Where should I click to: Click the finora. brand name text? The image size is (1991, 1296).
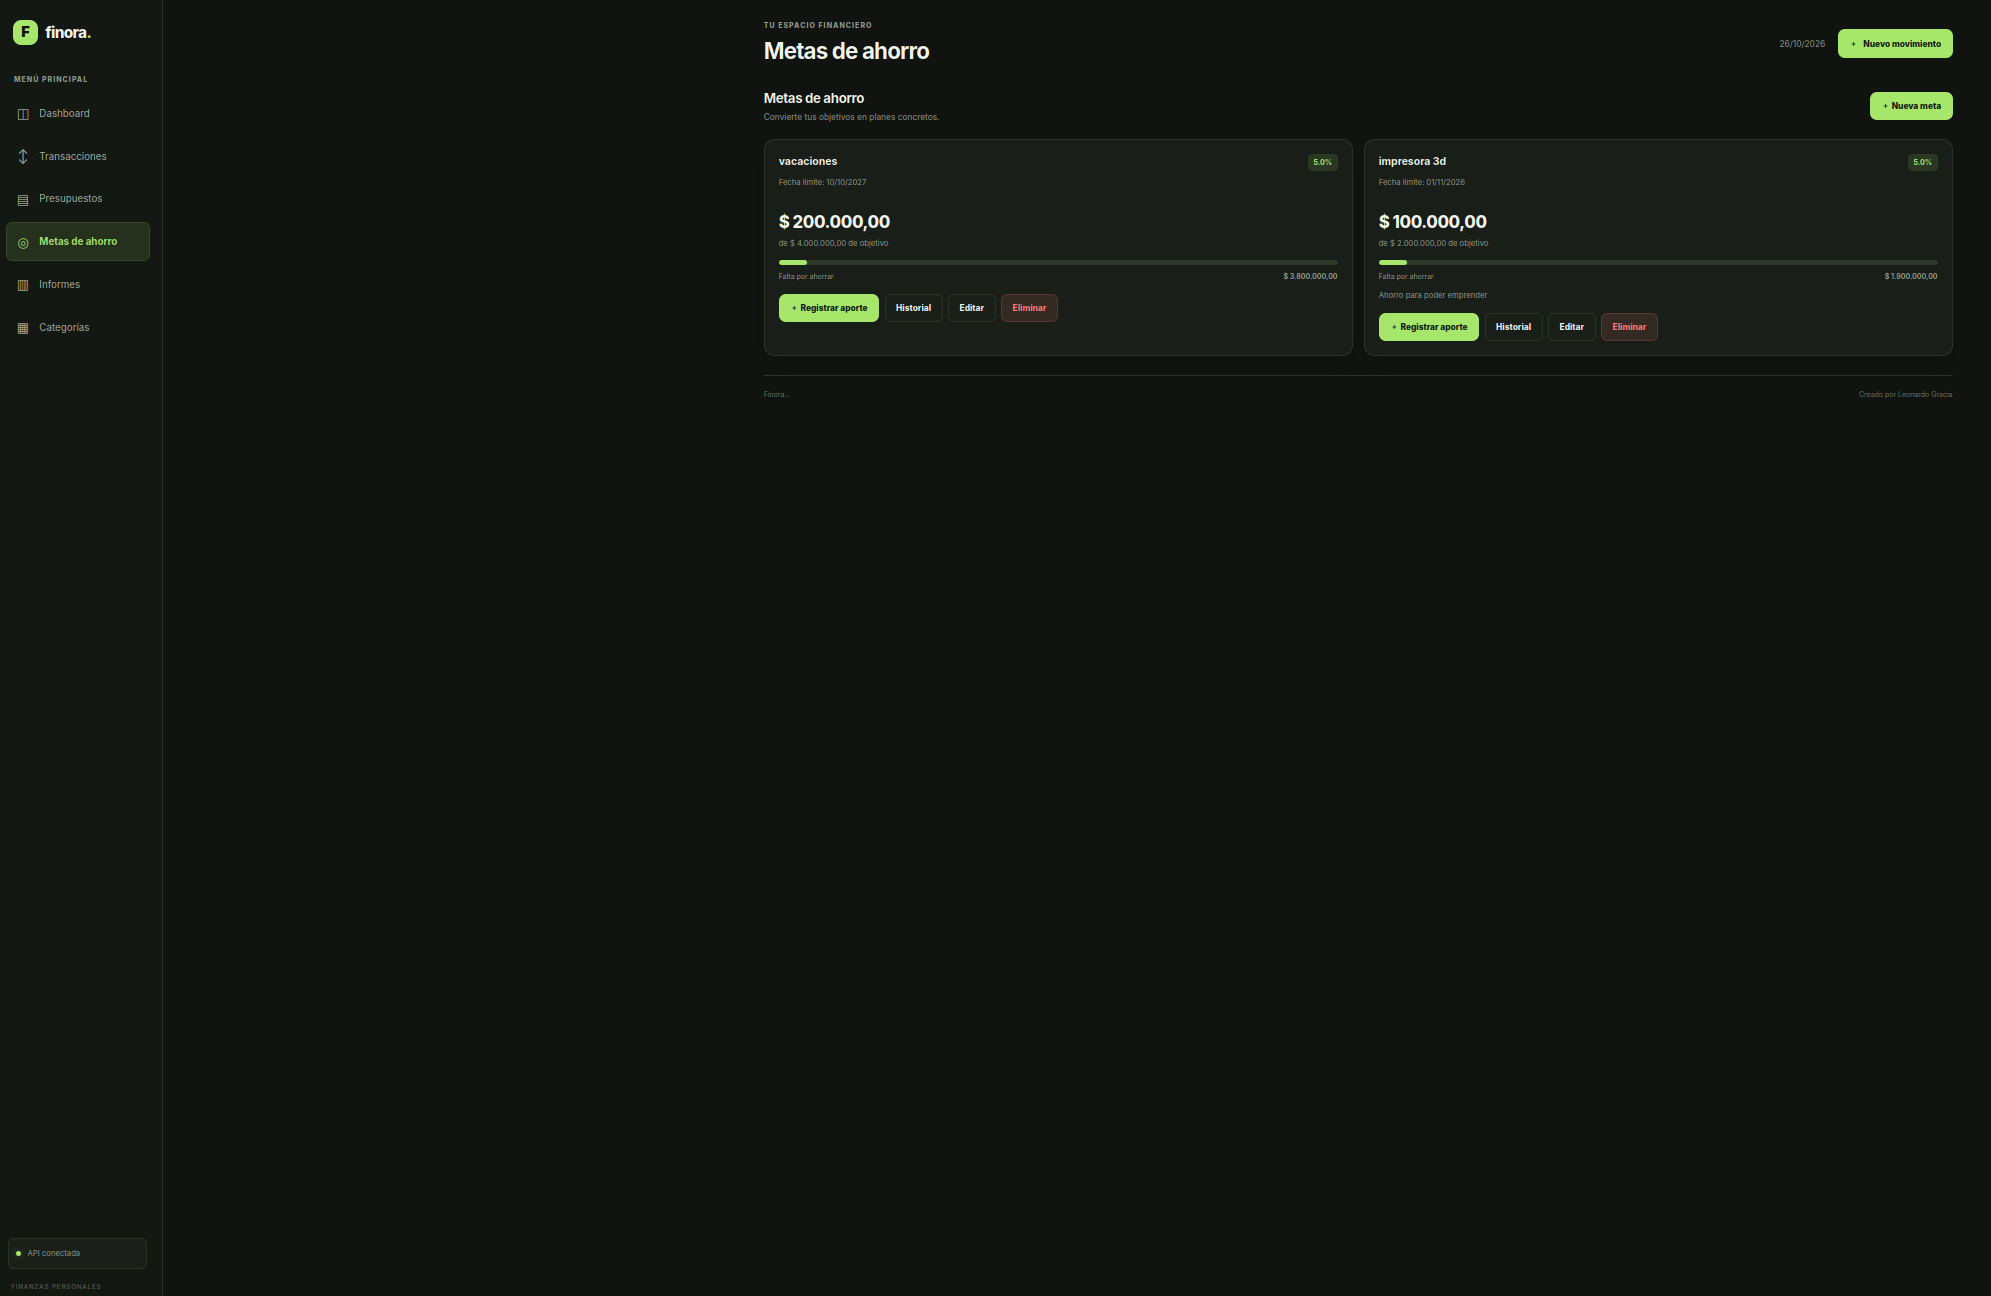tap(68, 33)
